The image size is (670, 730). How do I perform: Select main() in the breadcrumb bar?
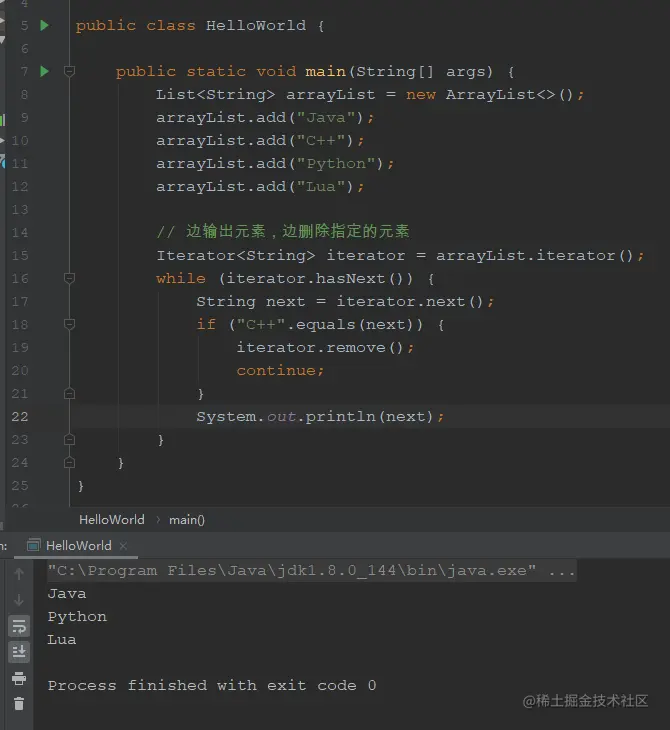point(187,520)
